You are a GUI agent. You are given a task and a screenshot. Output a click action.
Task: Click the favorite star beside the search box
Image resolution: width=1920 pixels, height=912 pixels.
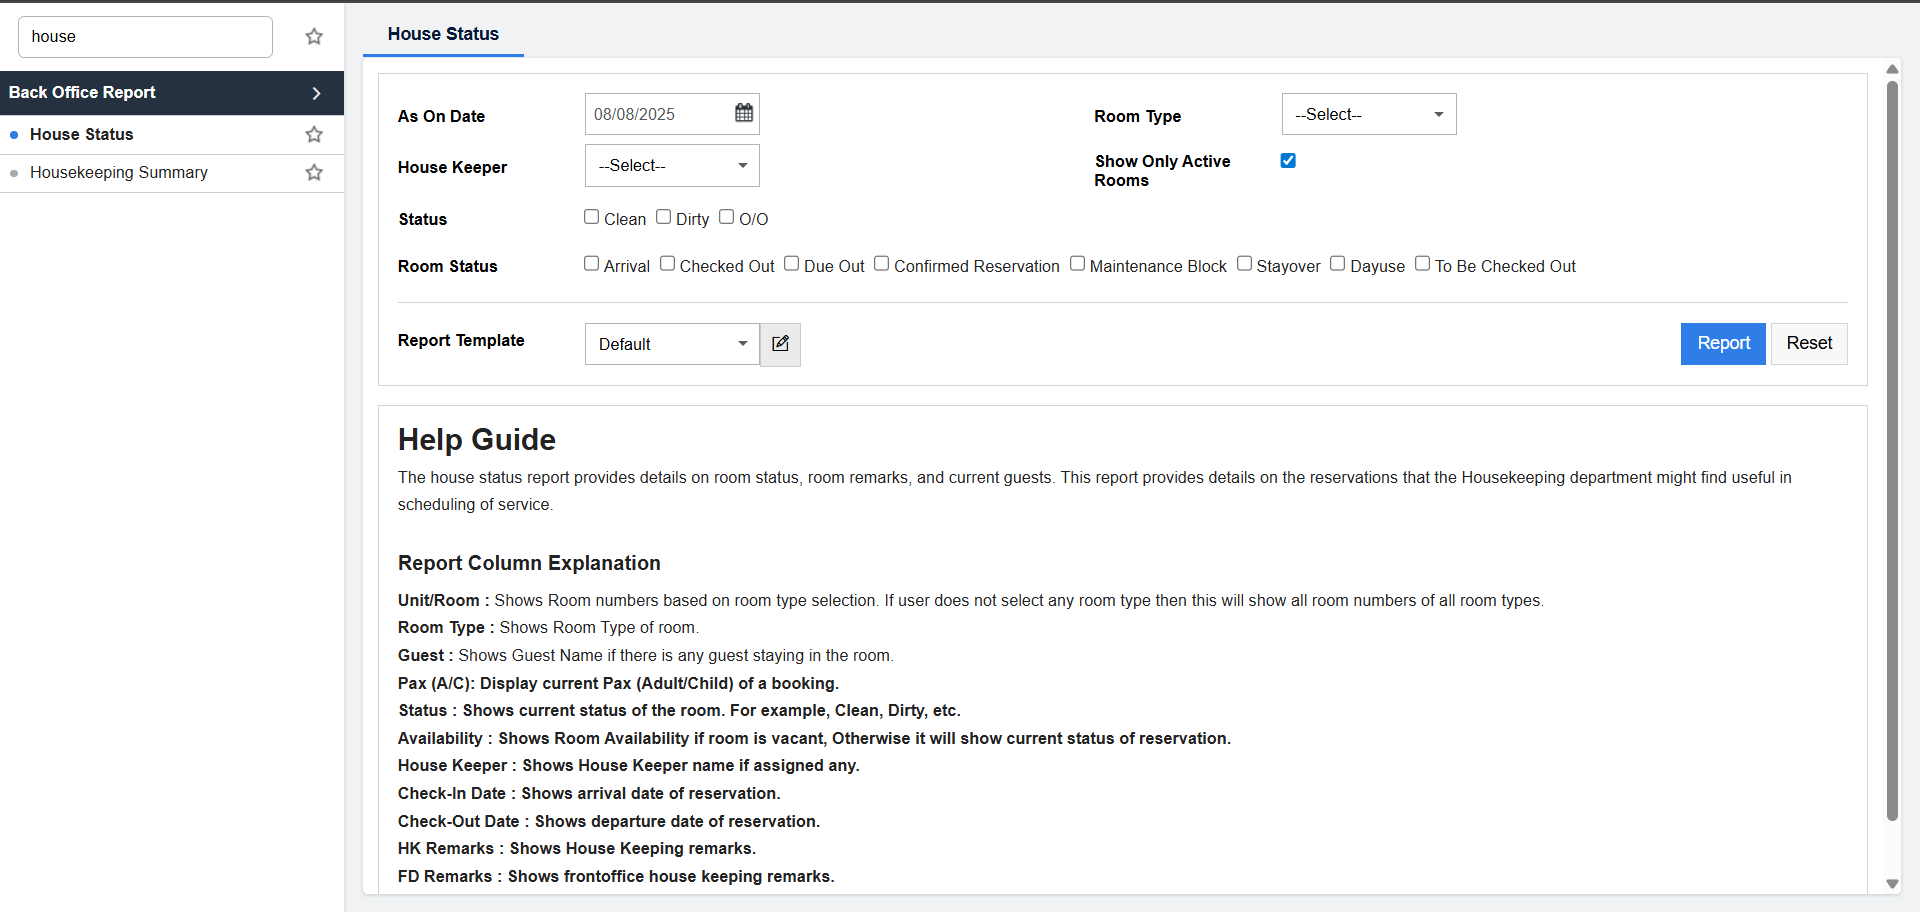click(314, 37)
